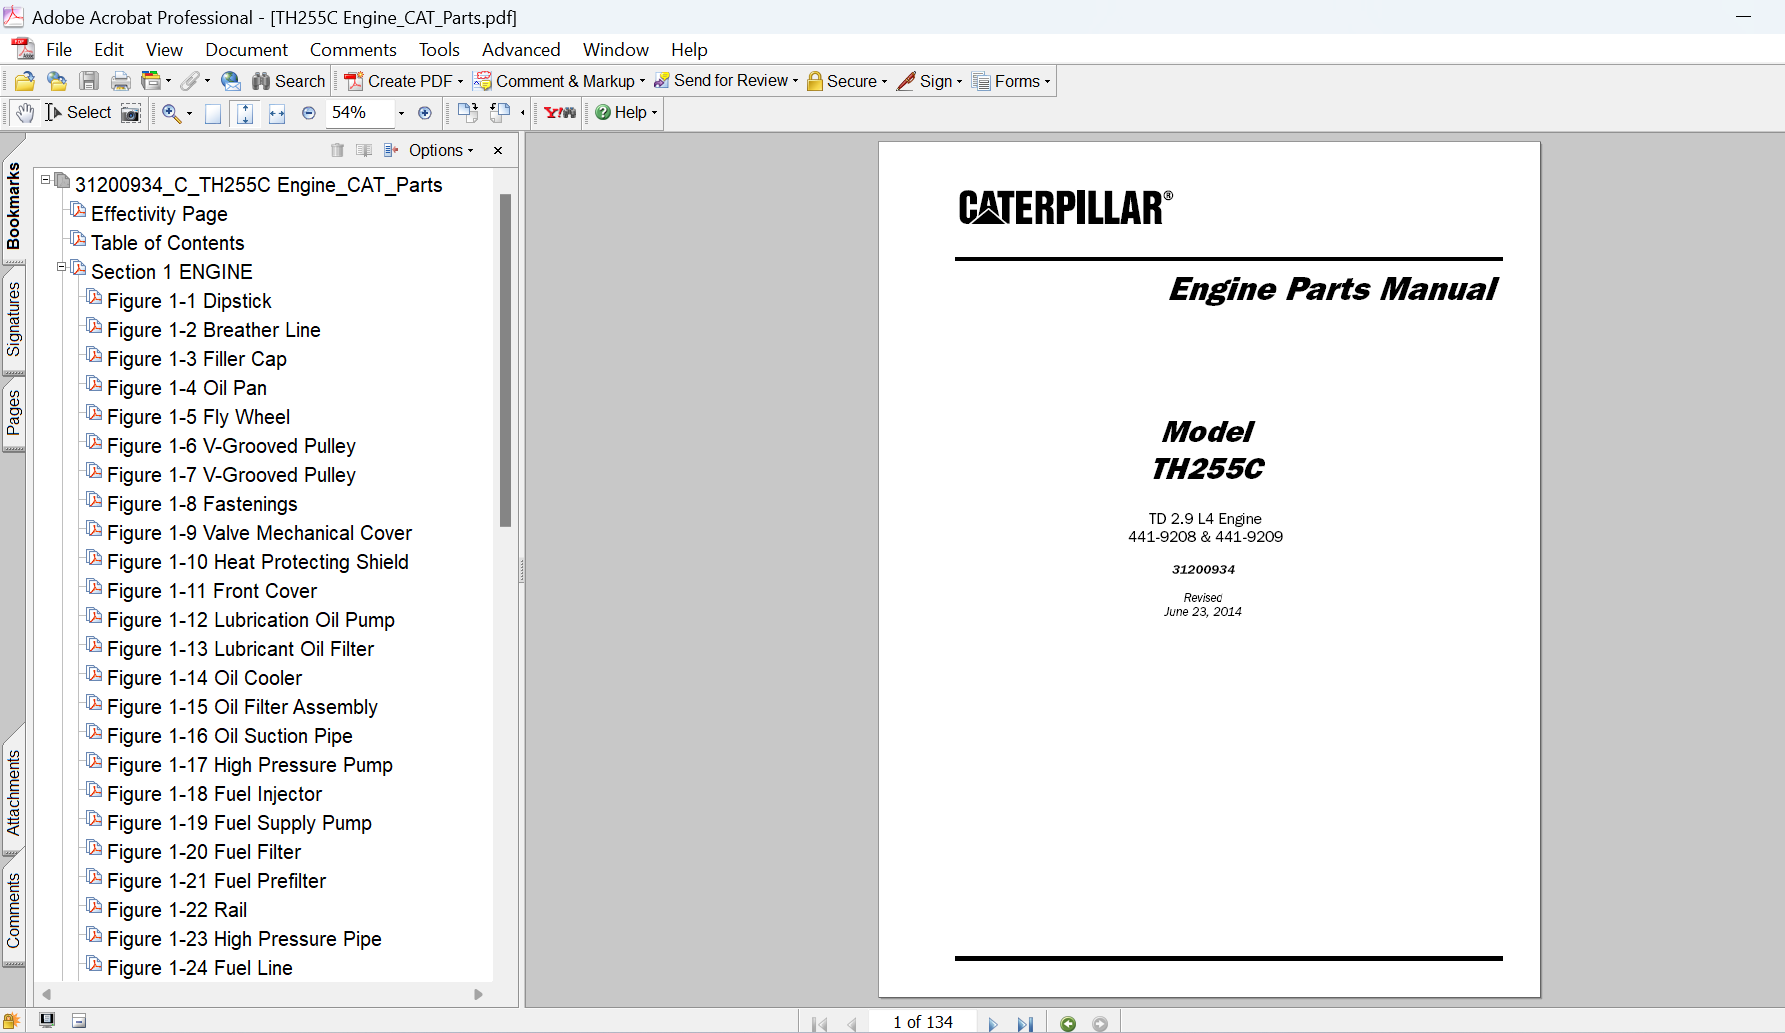Click the Select text tool button
Viewport: 1785px width, 1033px height.
pyautogui.click(x=78, y=113)
